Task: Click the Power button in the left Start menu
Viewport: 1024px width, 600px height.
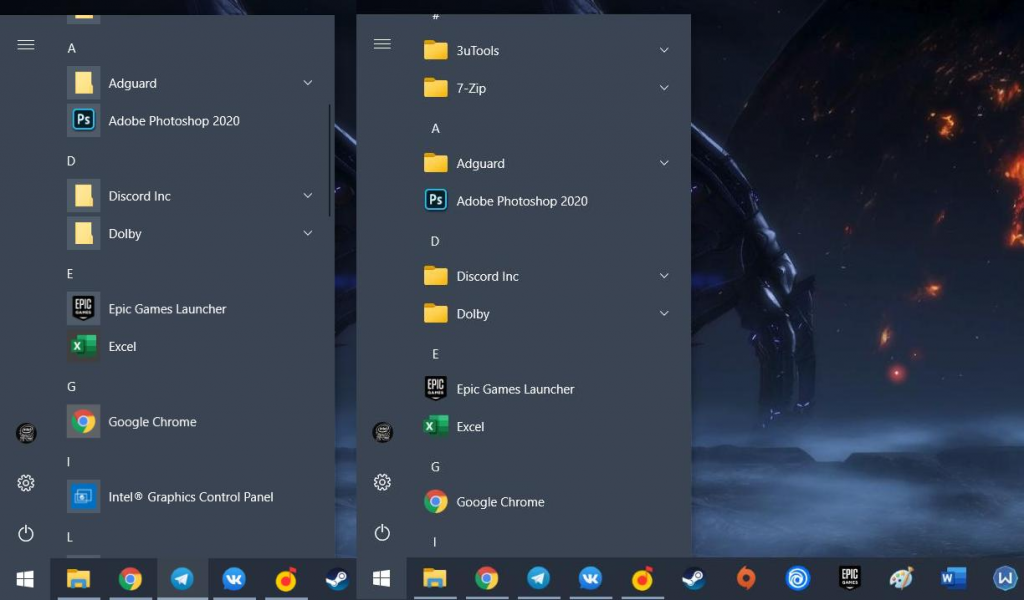Action: (x=26, y=534)
